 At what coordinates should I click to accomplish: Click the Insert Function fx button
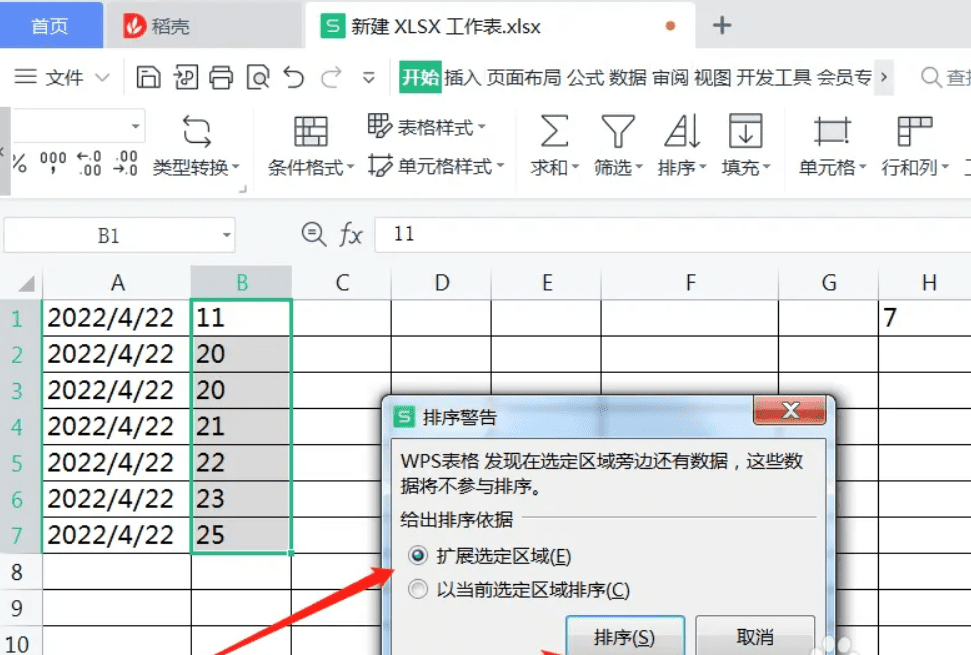[x=351, y=235]
